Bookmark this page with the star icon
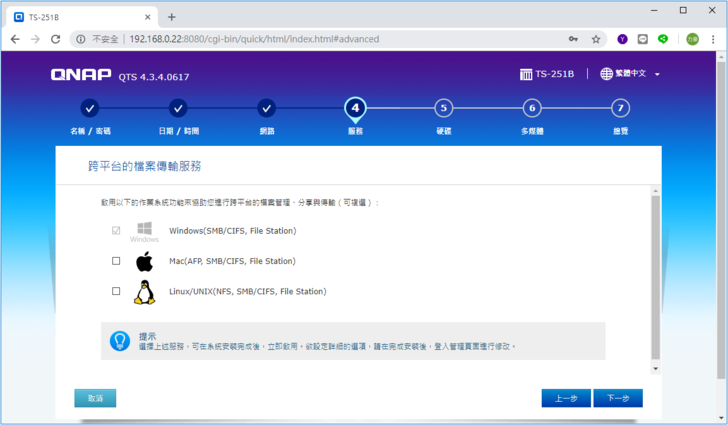This screenshot has height=425, width=728. 596,39
